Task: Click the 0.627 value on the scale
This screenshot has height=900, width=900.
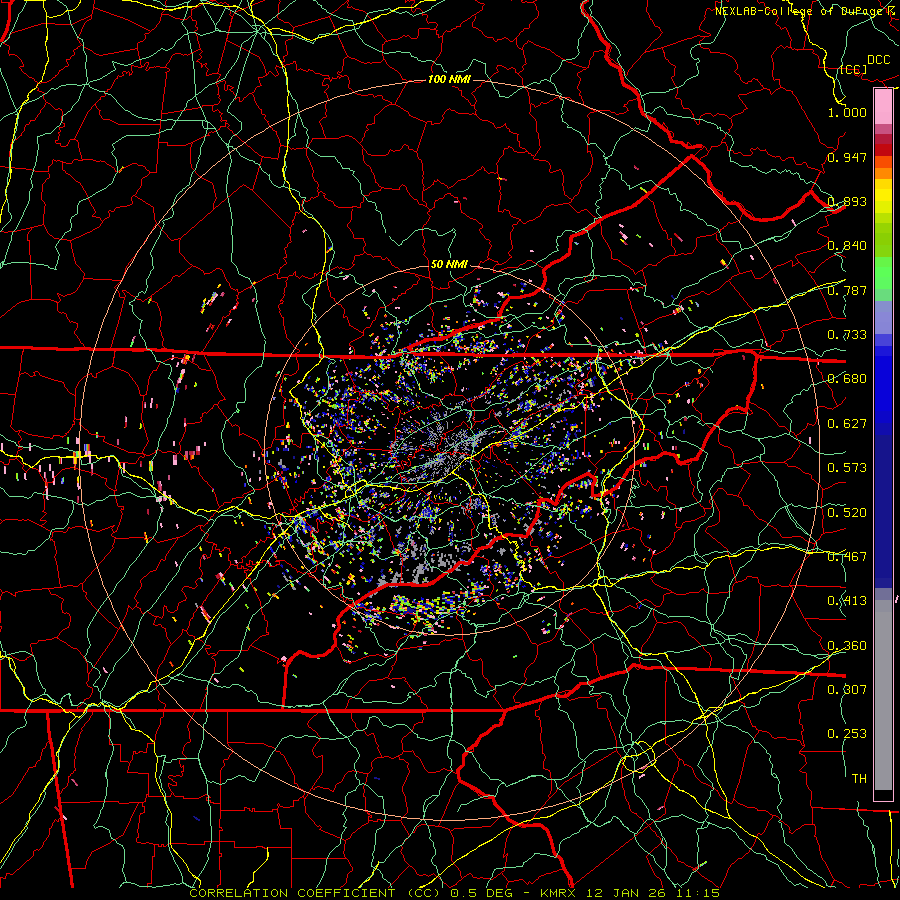Action: click(x=847, y=424)
